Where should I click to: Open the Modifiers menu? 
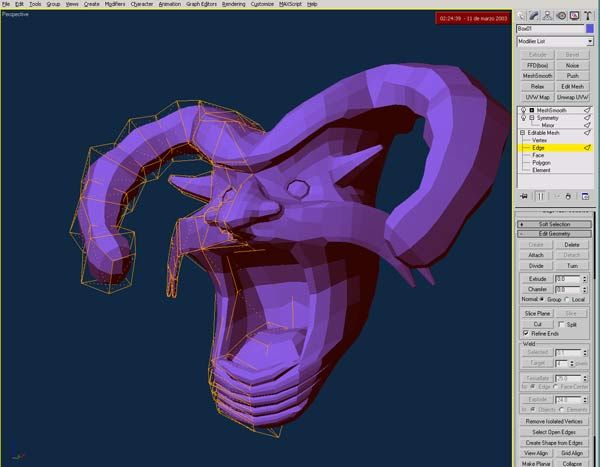pos(115,4)
